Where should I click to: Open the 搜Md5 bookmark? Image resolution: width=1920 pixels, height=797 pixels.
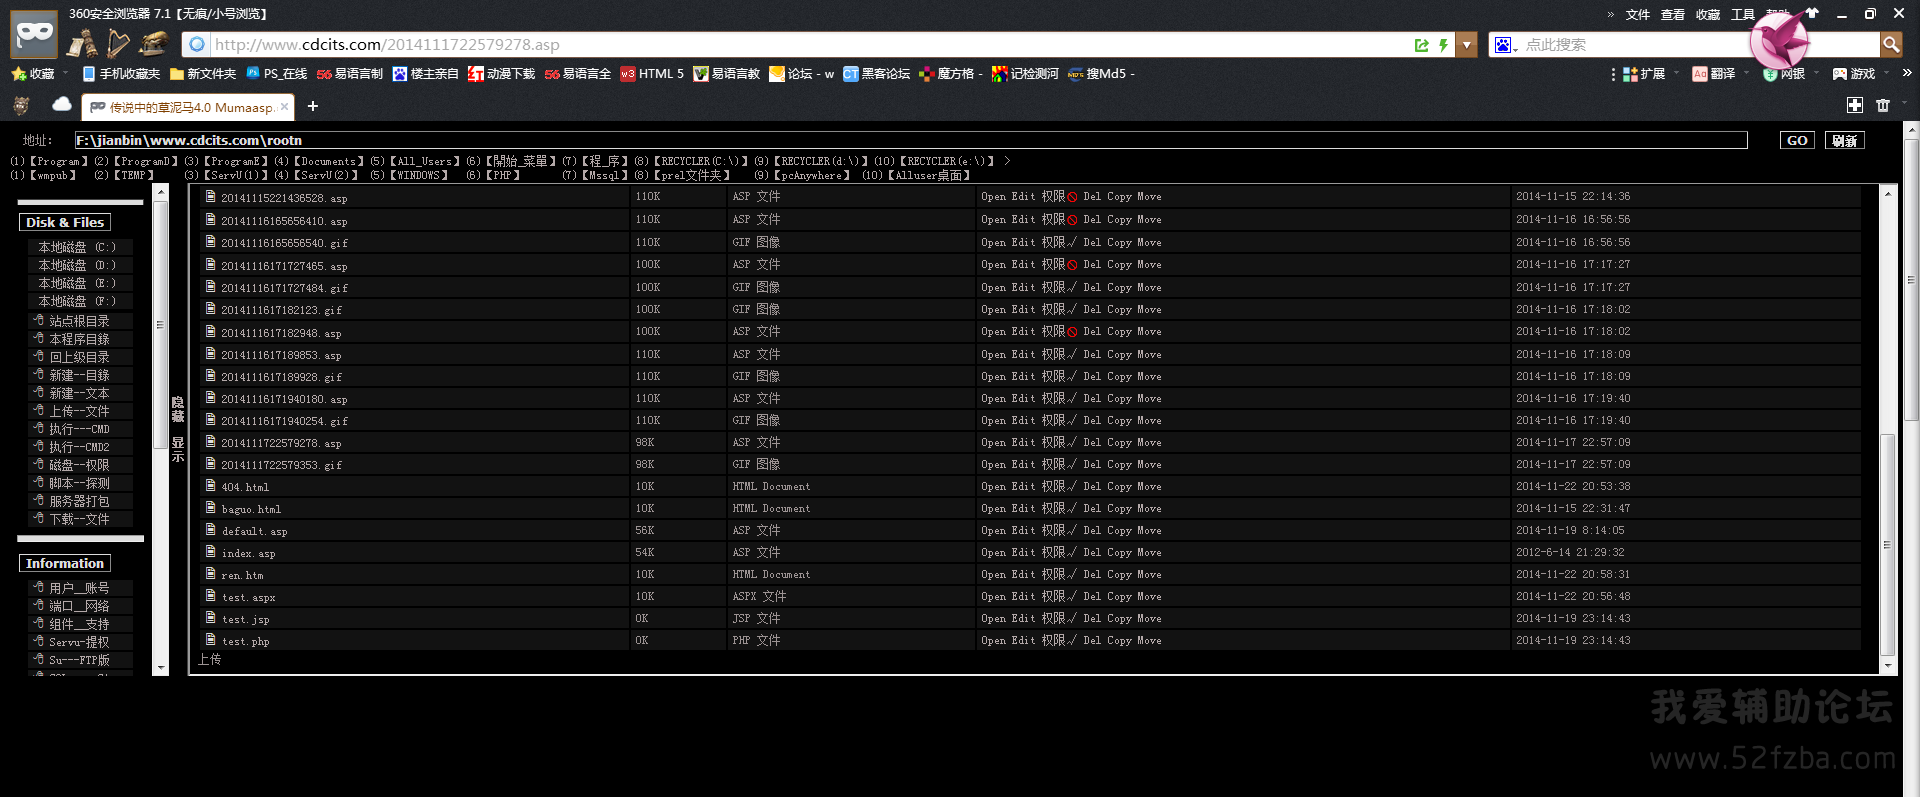click(1101, 73)
